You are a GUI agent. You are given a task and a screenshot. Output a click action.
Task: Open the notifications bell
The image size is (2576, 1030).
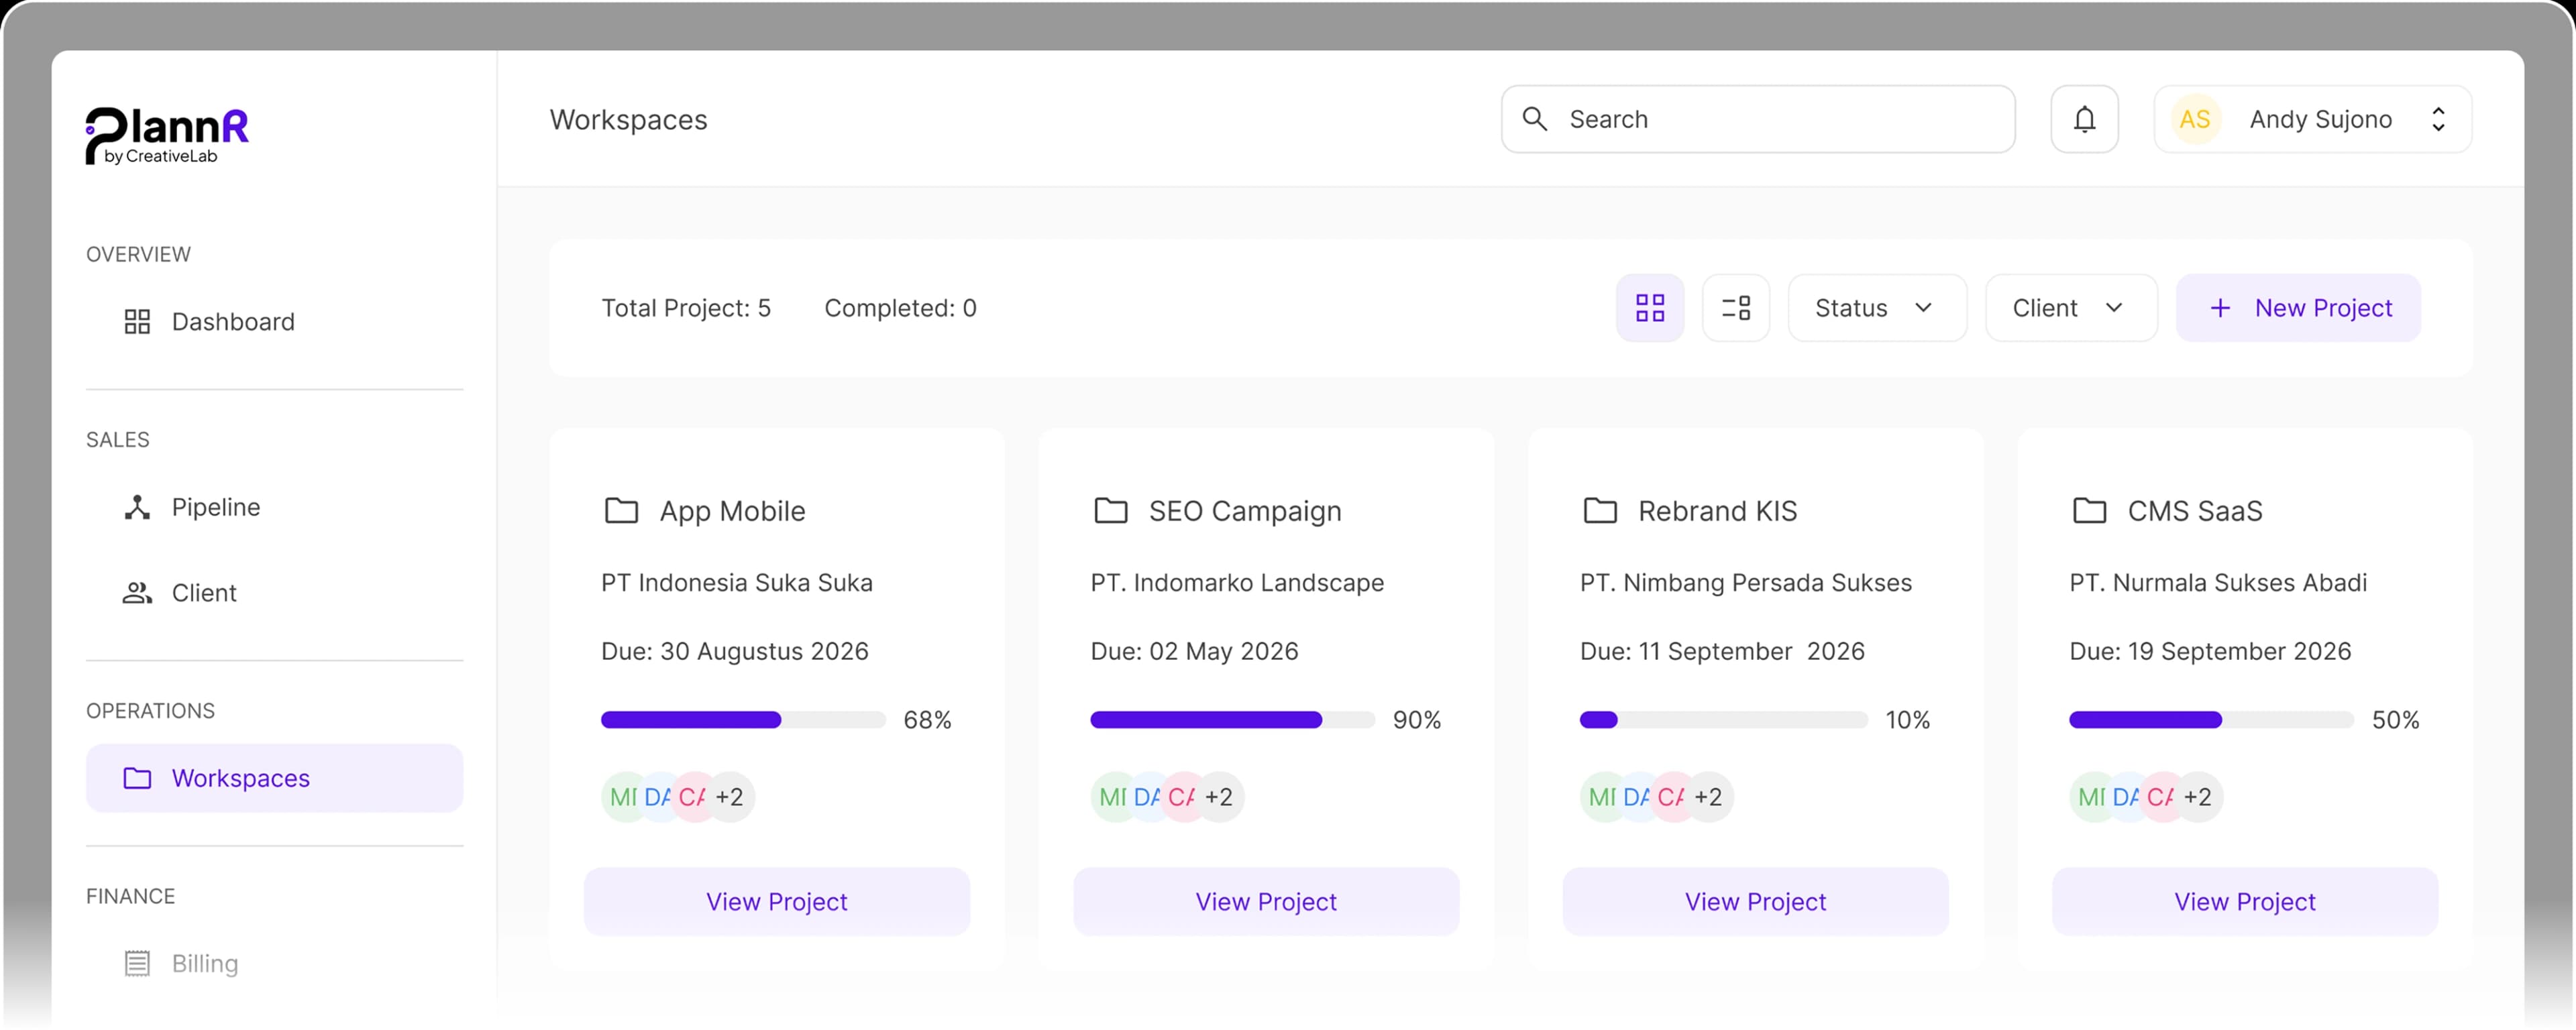(x=2084, y=119)
